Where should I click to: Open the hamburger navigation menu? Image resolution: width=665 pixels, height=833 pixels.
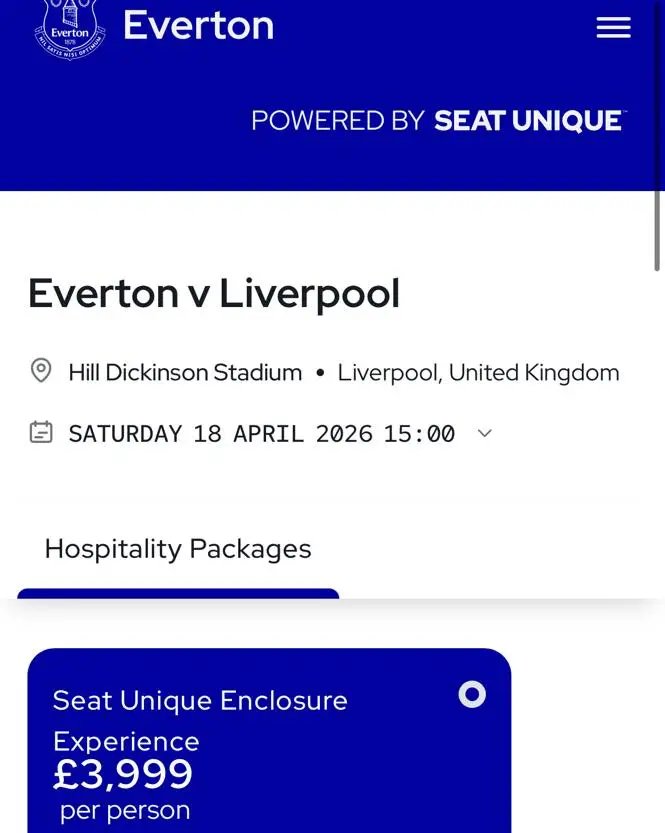tap(613, 28)
